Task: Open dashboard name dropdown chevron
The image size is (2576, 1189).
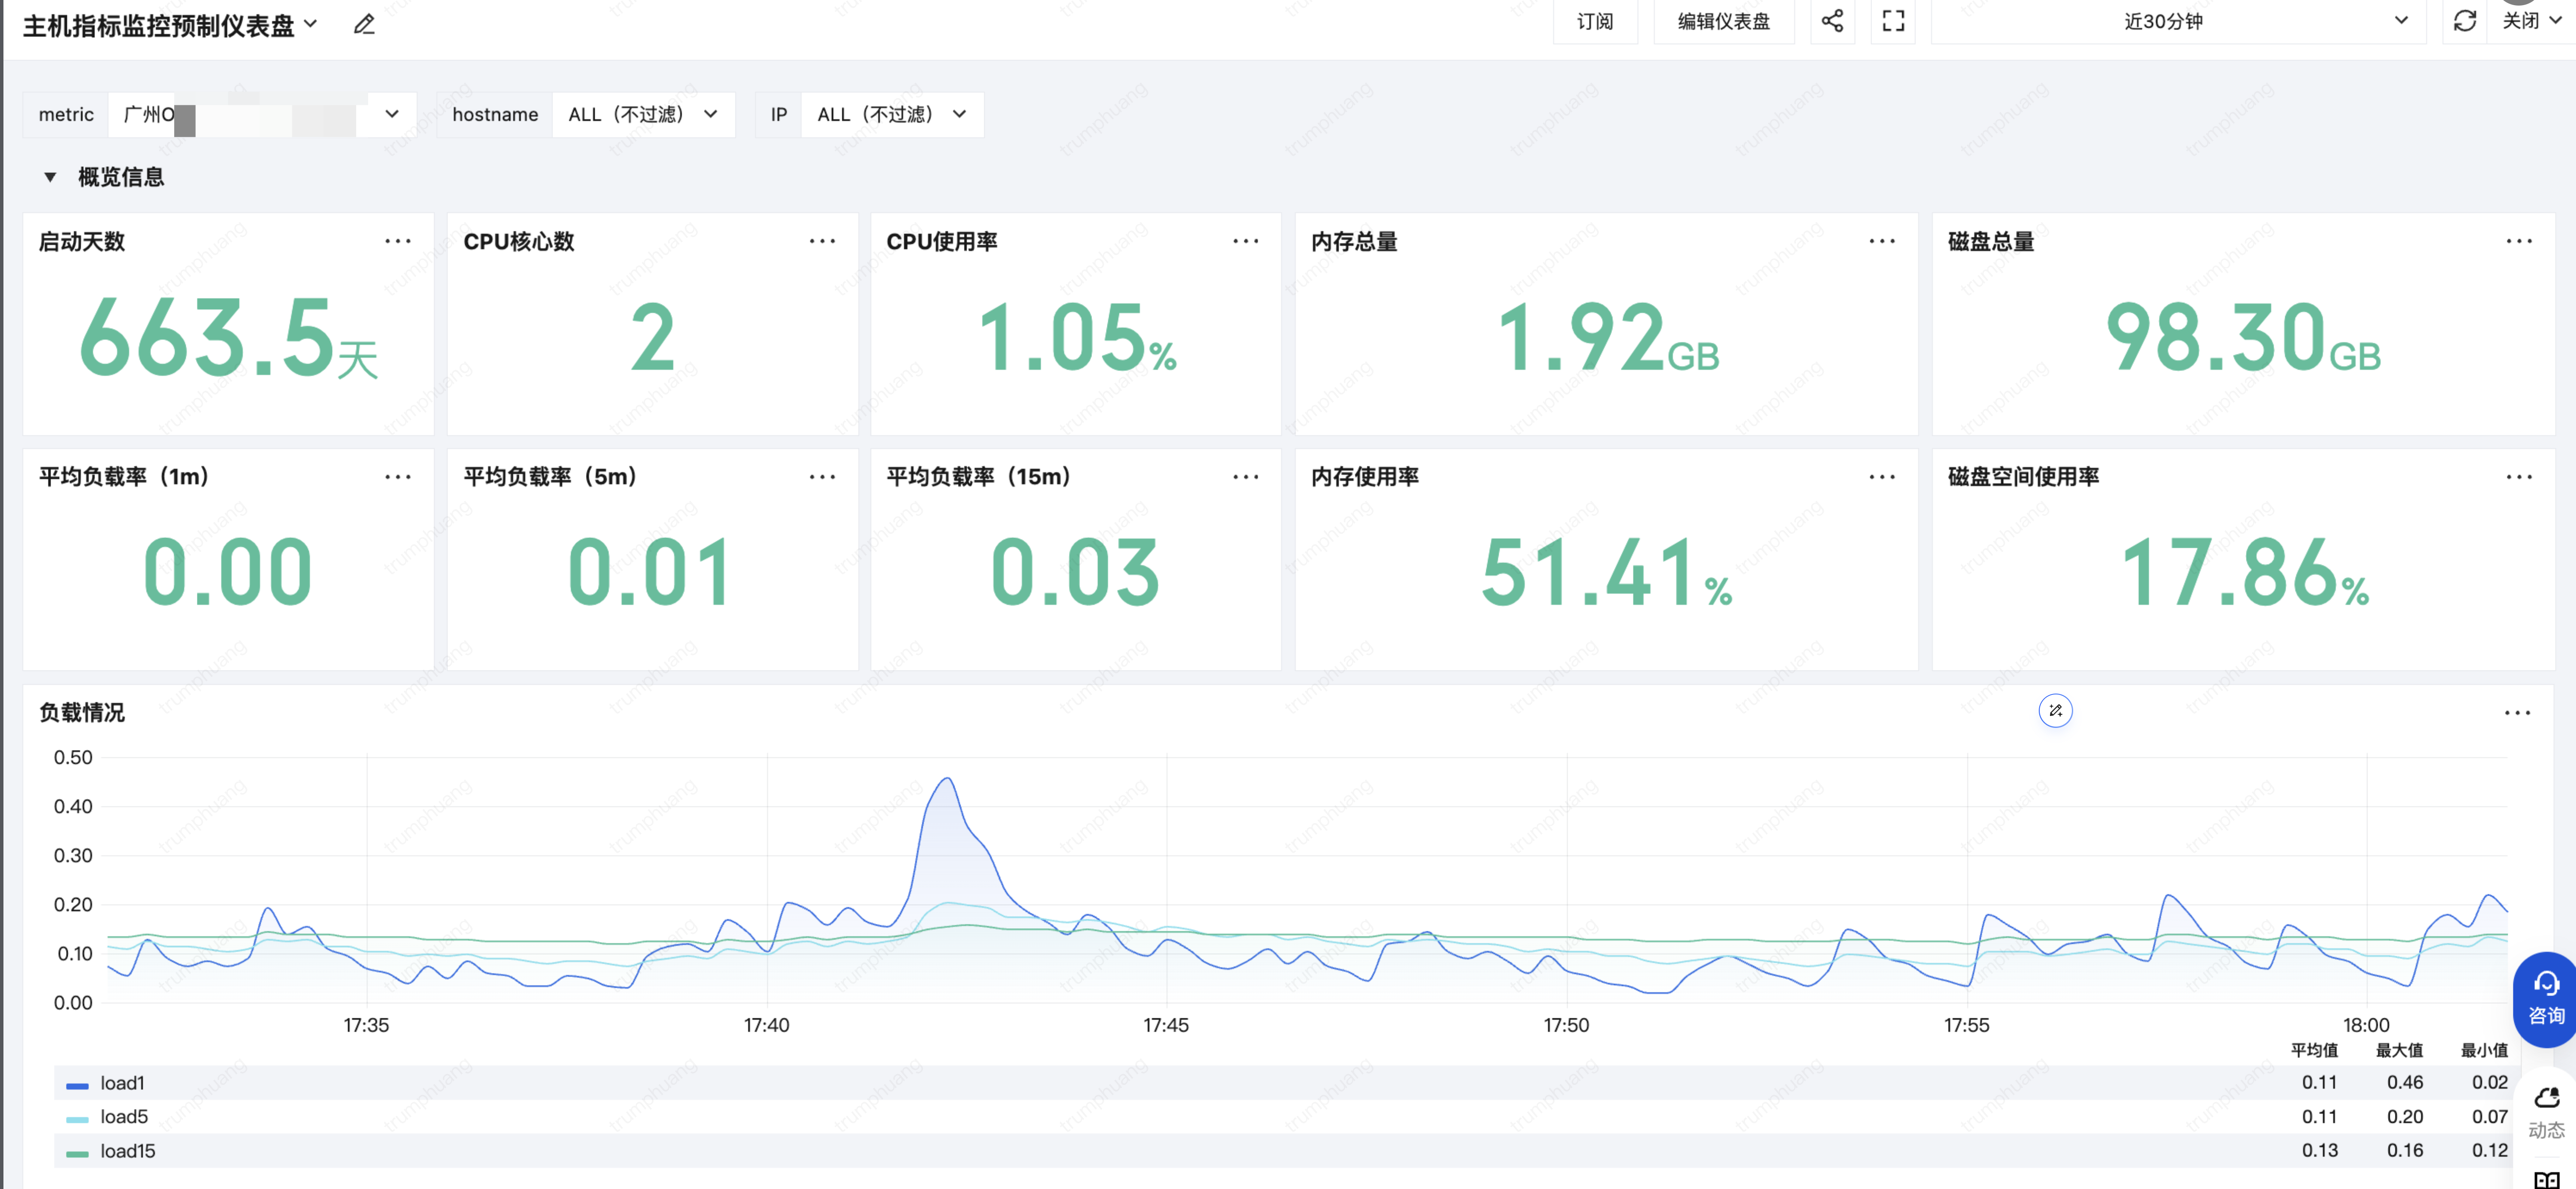Action: 311,23
